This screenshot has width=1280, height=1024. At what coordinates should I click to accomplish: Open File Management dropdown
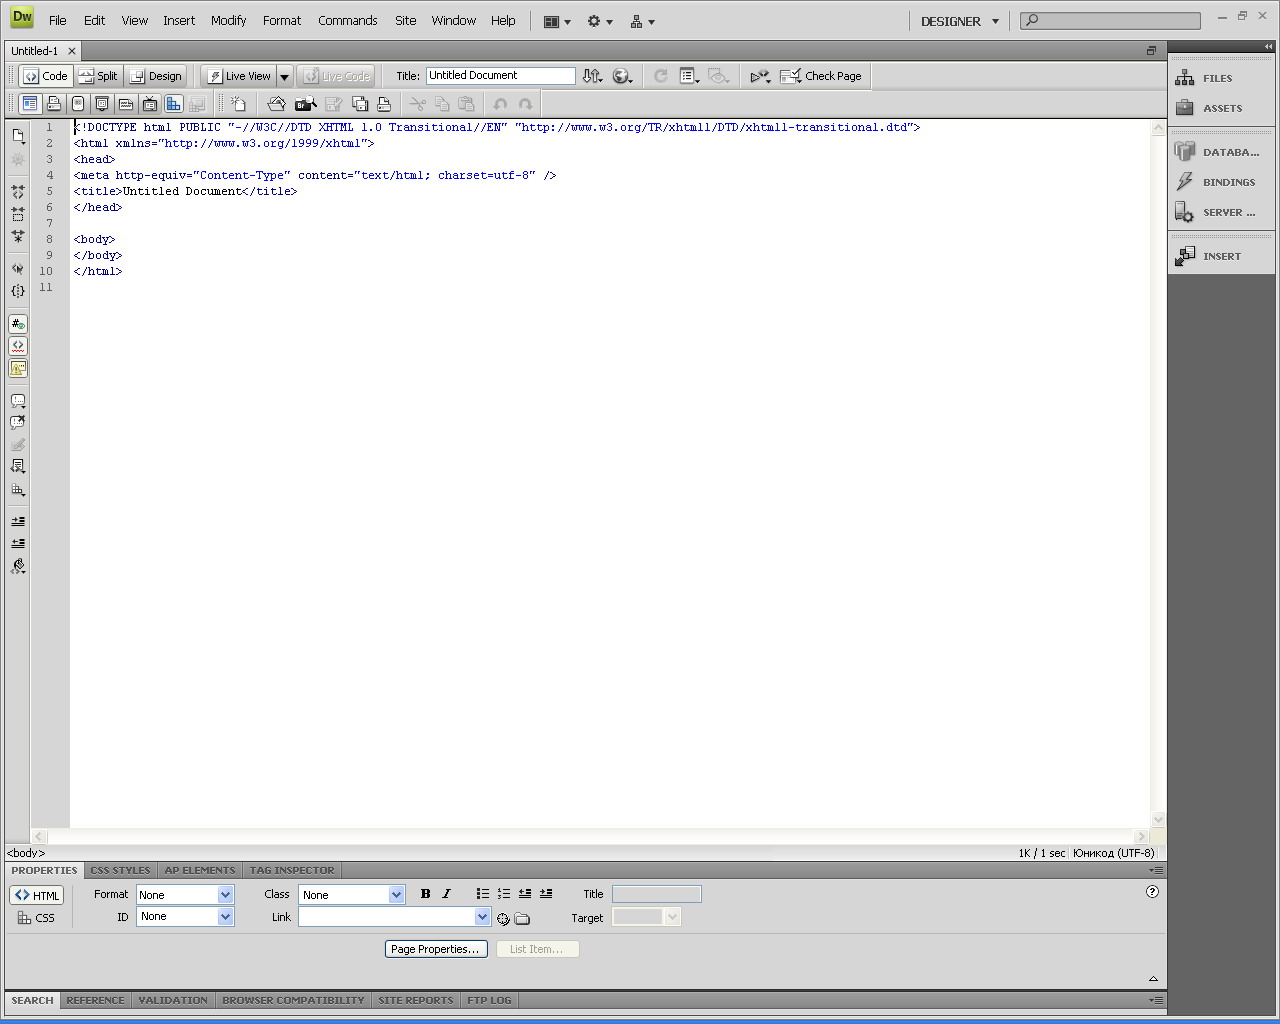[x=593, y=76]
